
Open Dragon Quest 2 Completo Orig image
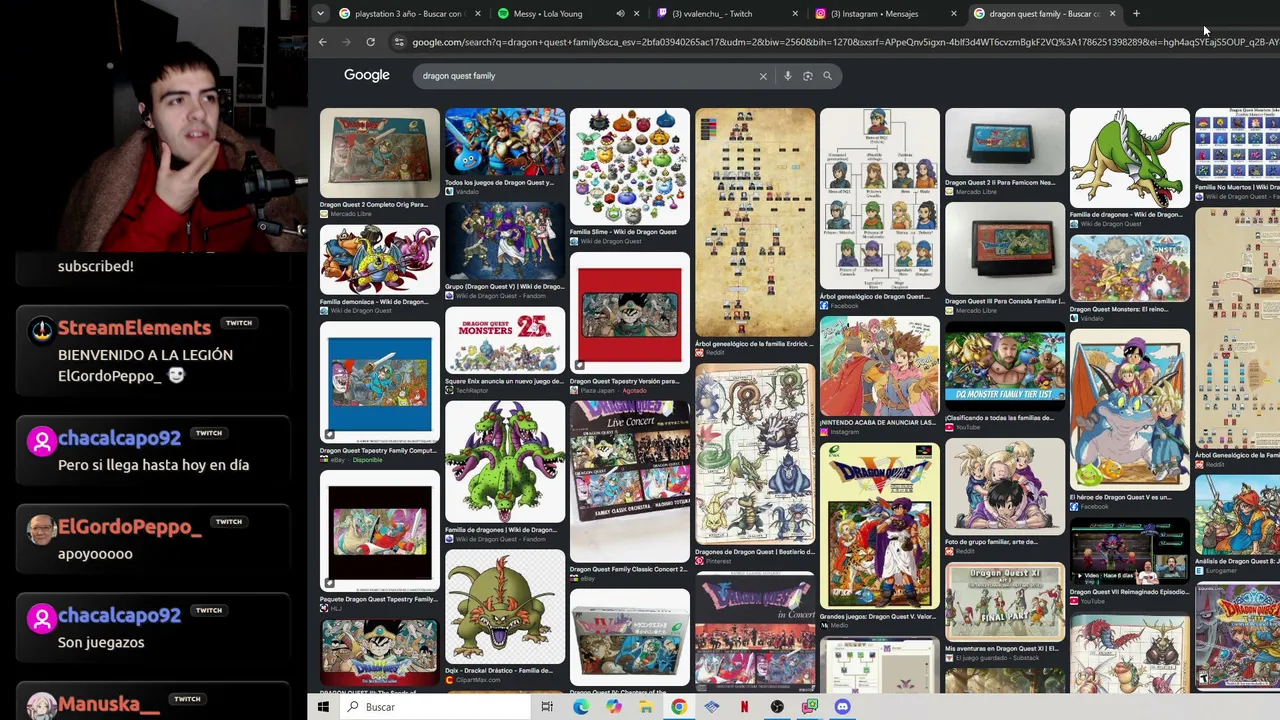(x=379, y=153)
